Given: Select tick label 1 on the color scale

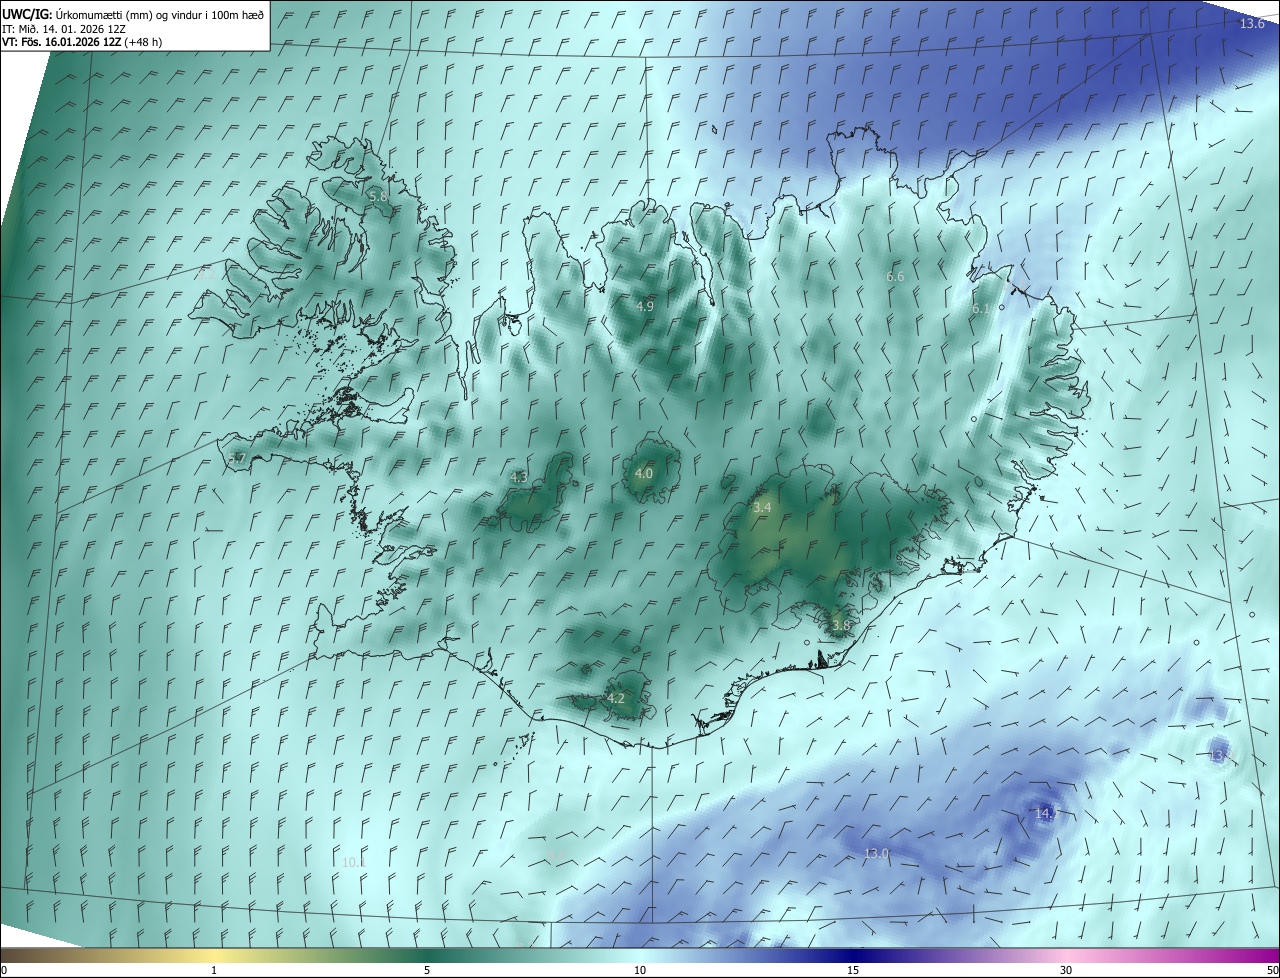Looking at the screenshot, I should tap(215, 970).
